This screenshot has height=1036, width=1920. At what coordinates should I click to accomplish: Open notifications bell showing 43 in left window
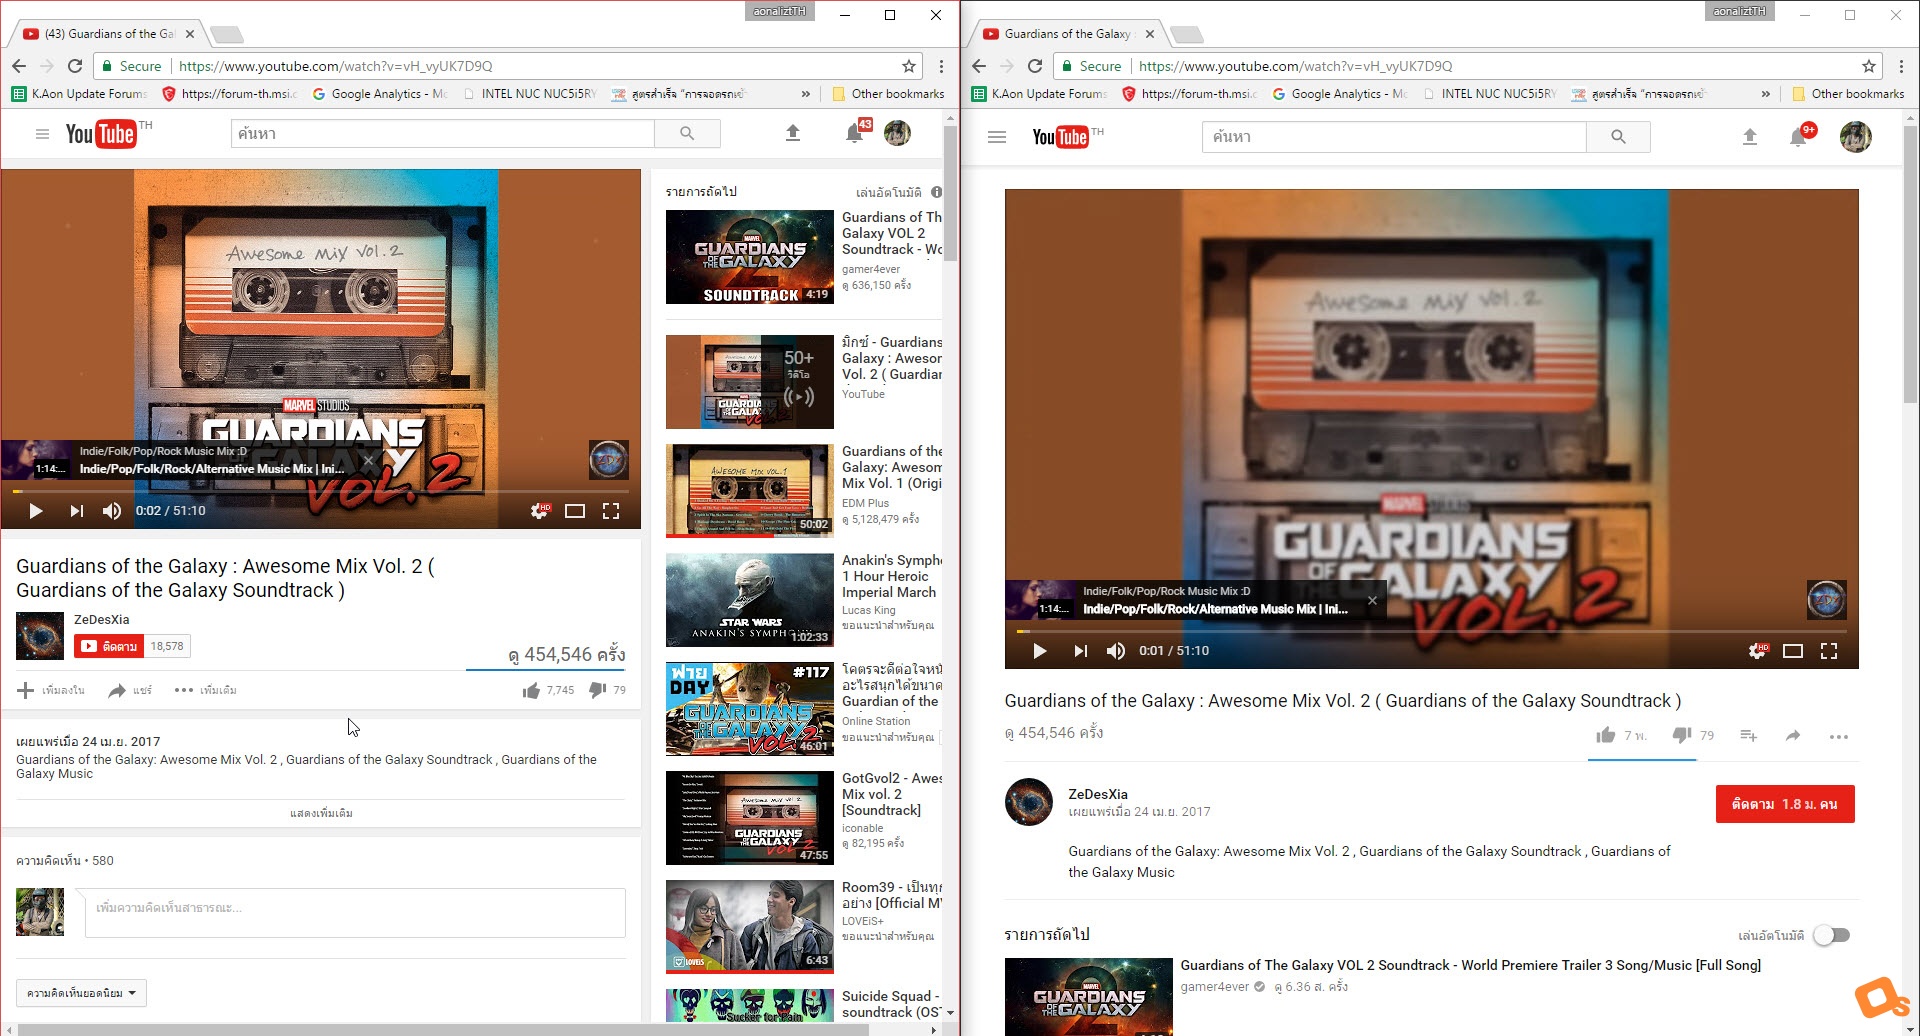tap(855, 133)
